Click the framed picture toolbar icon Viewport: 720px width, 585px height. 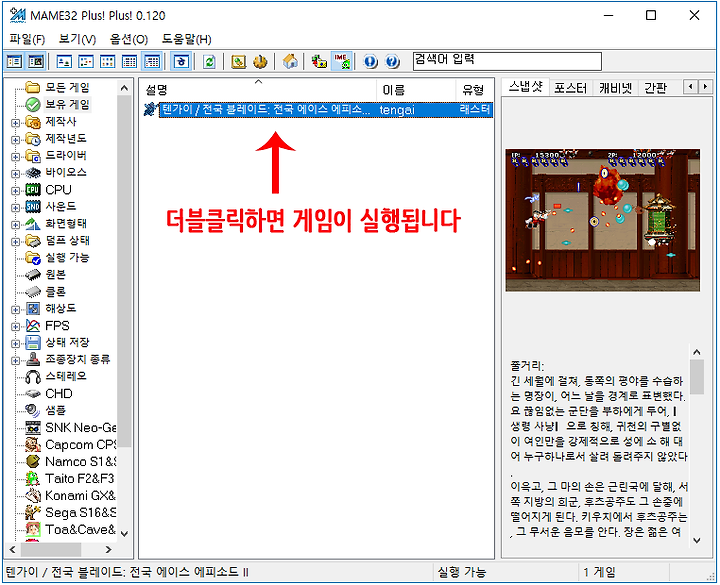(238, 62)
